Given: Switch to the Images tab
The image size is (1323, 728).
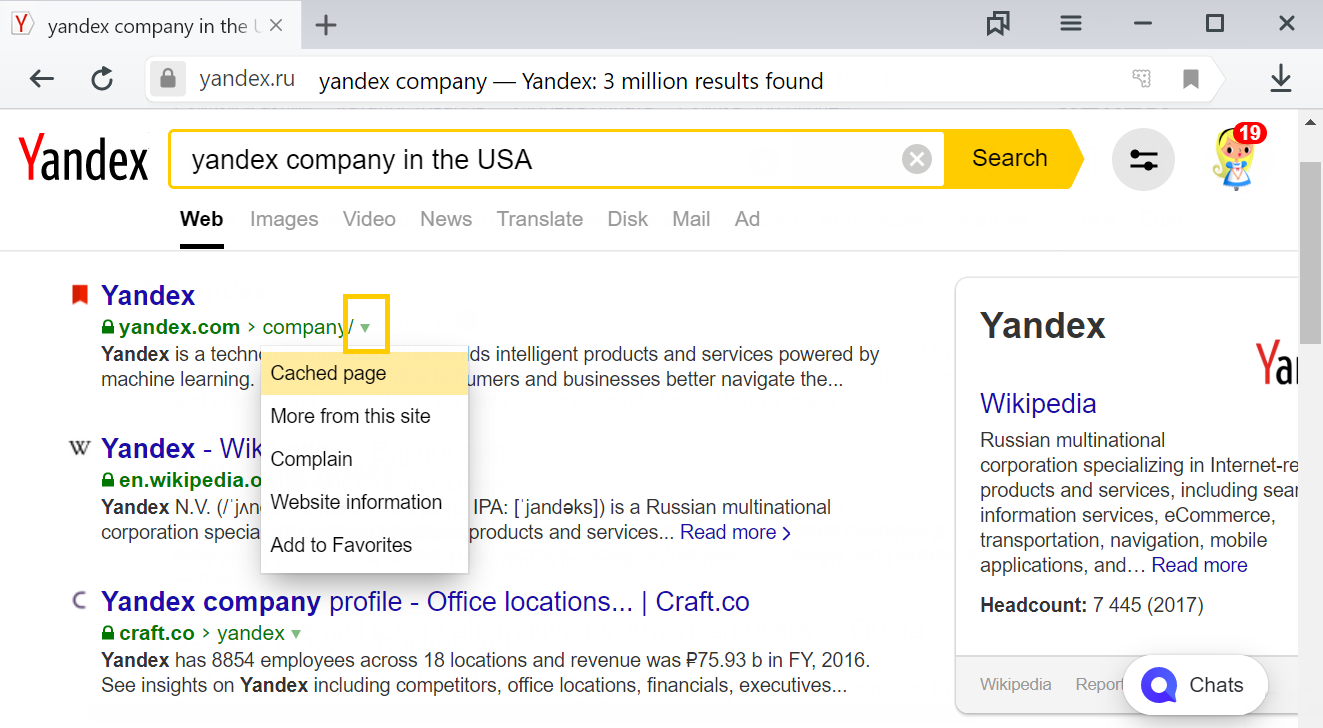Looking at the screenshot, I should click(x=284, y=219).
